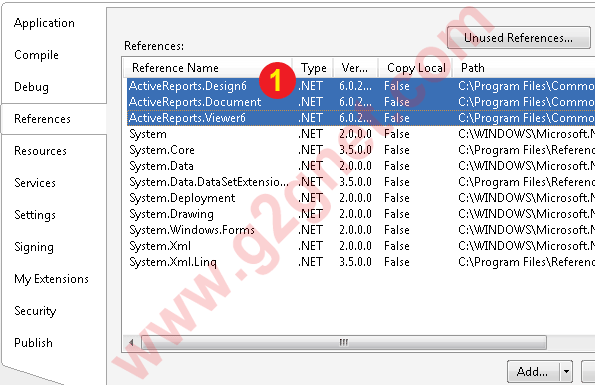This screenshot has width=595, height=385.
Task: Open the Publish tab
Action: [33, 343]
